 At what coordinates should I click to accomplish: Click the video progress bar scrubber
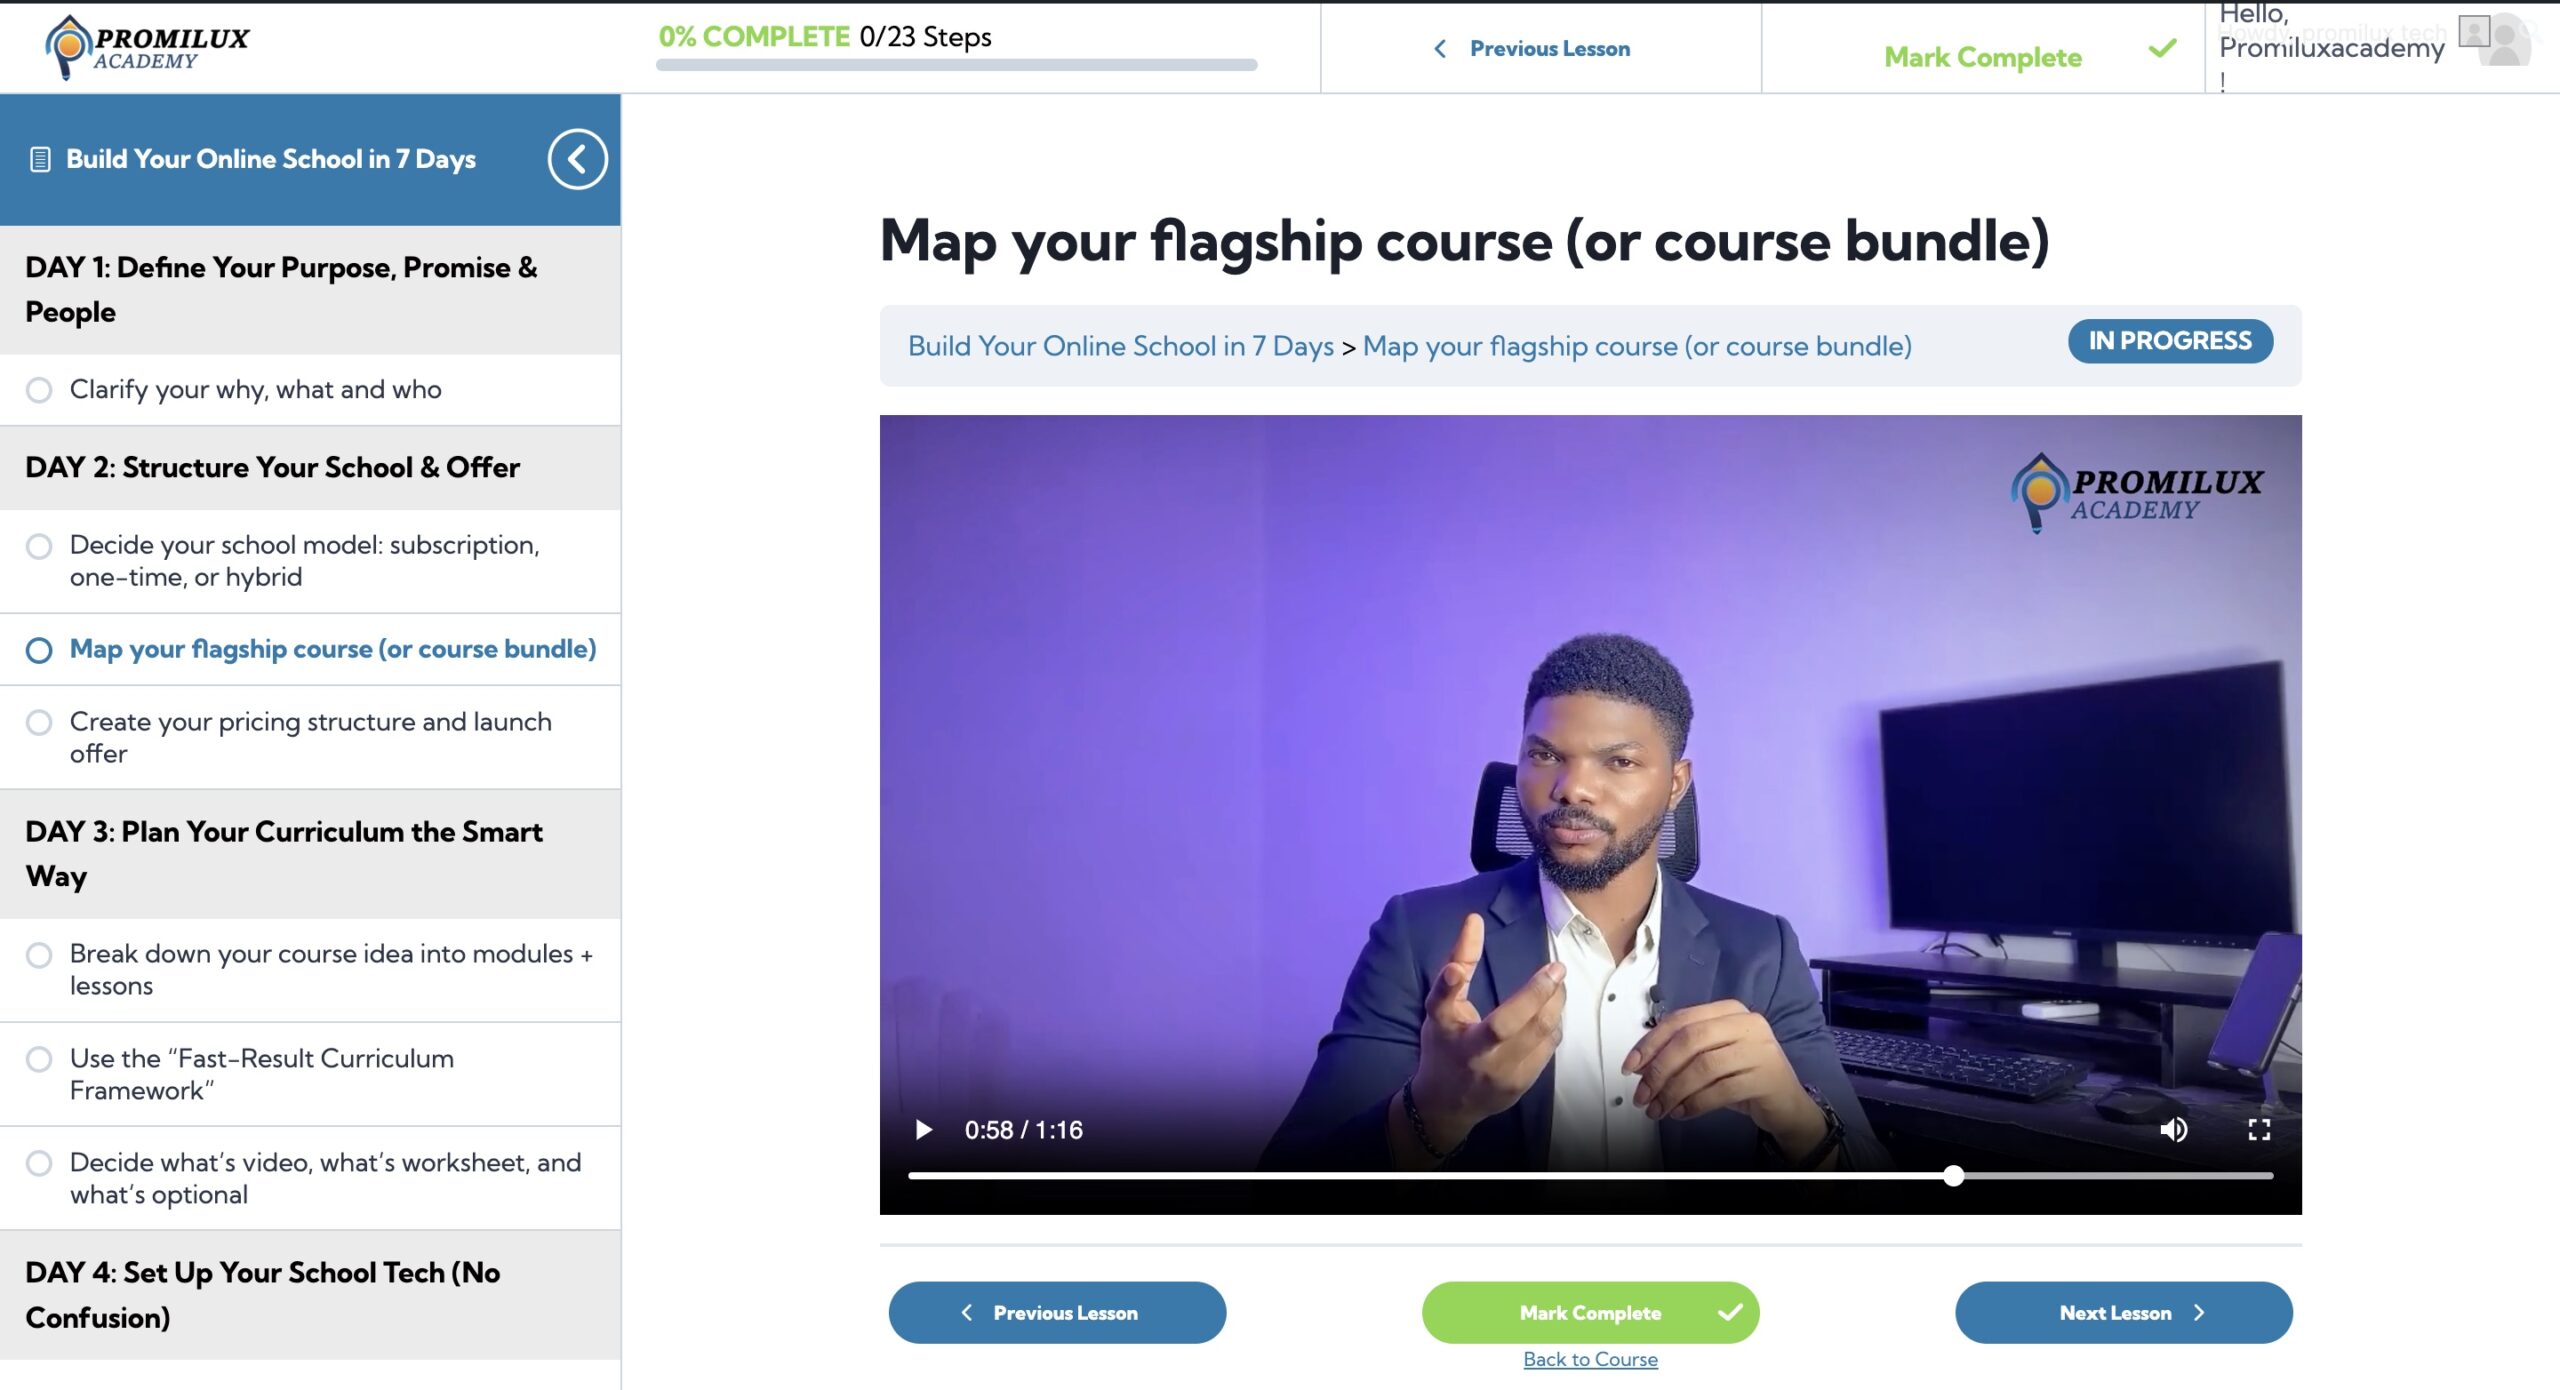[x=1953, y=1176]
